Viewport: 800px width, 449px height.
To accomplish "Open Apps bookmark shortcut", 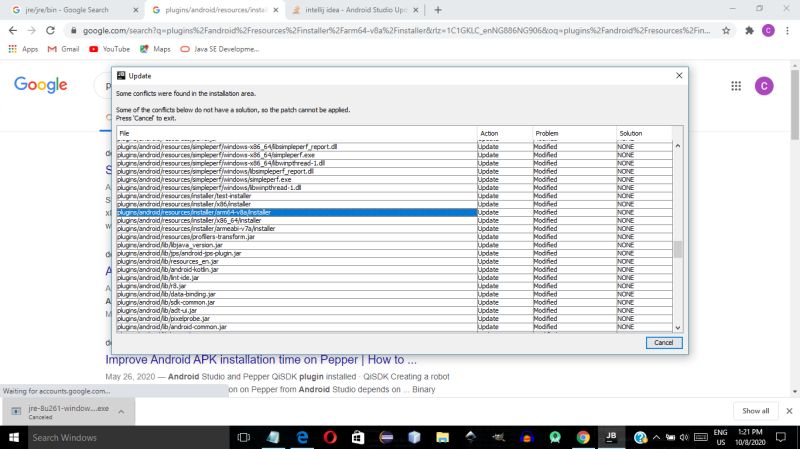I will pos(23,49).
